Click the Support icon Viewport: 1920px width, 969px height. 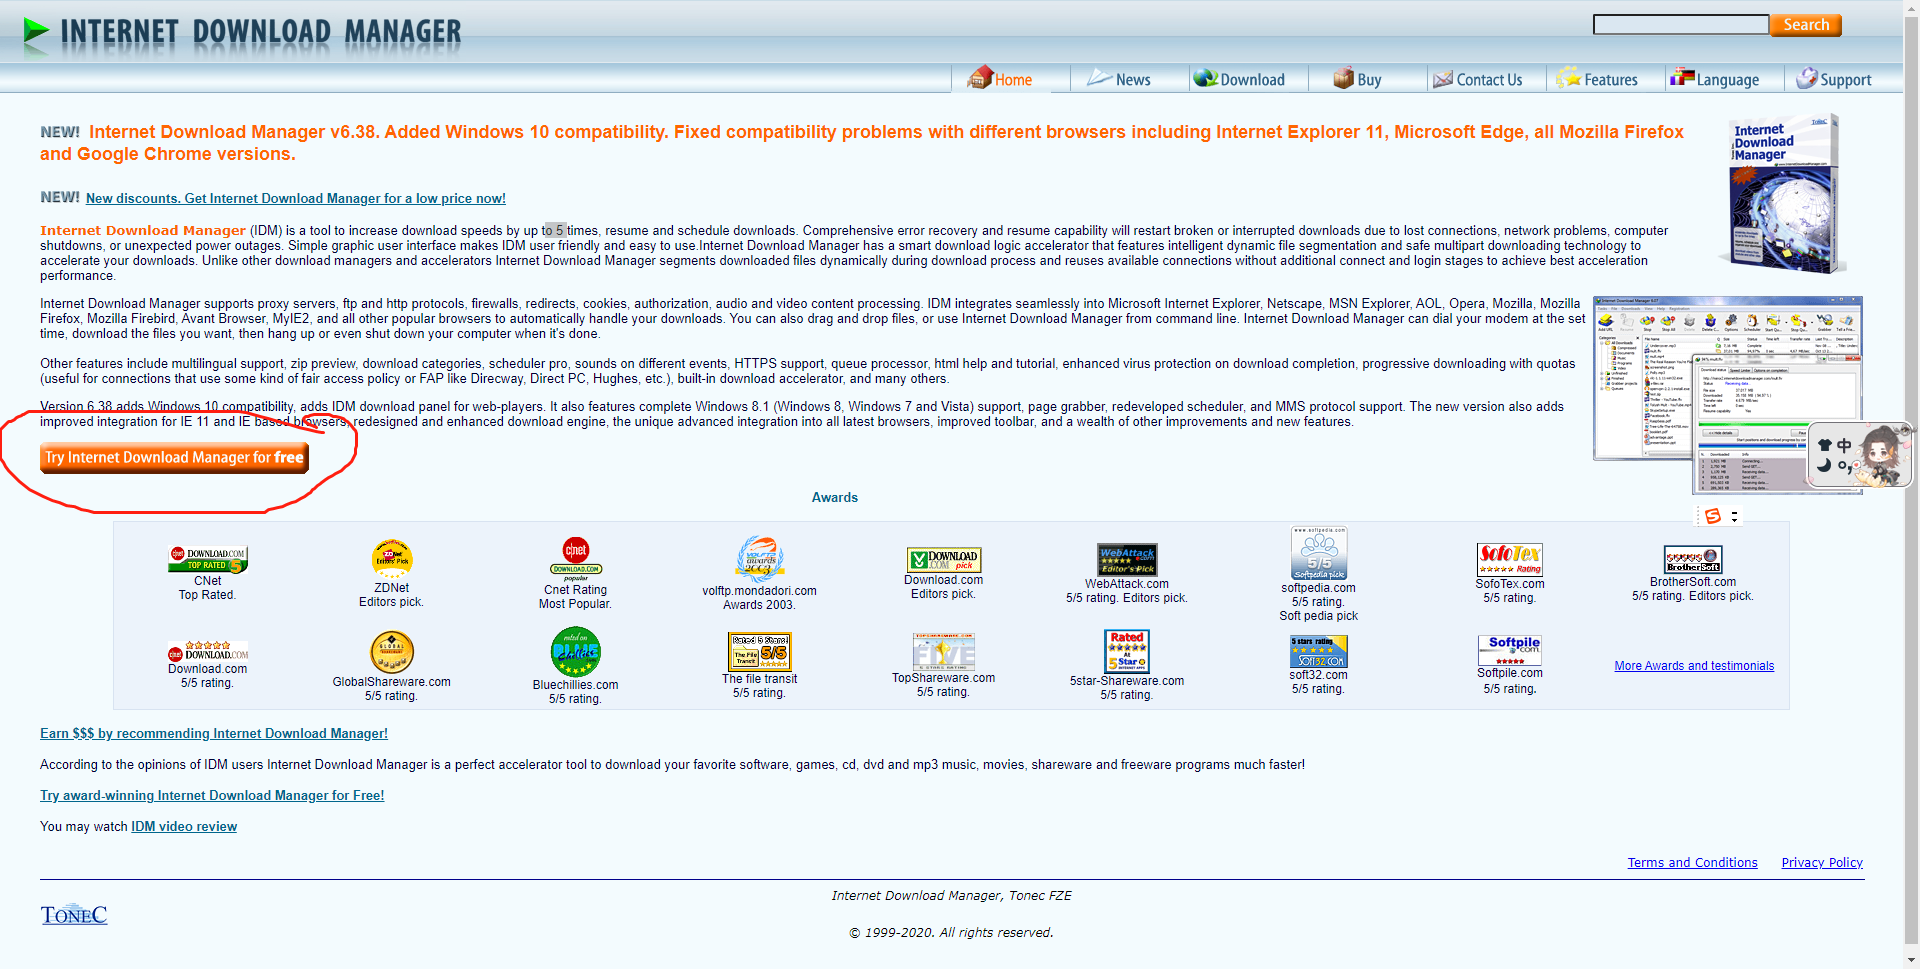click(1806, 77)
